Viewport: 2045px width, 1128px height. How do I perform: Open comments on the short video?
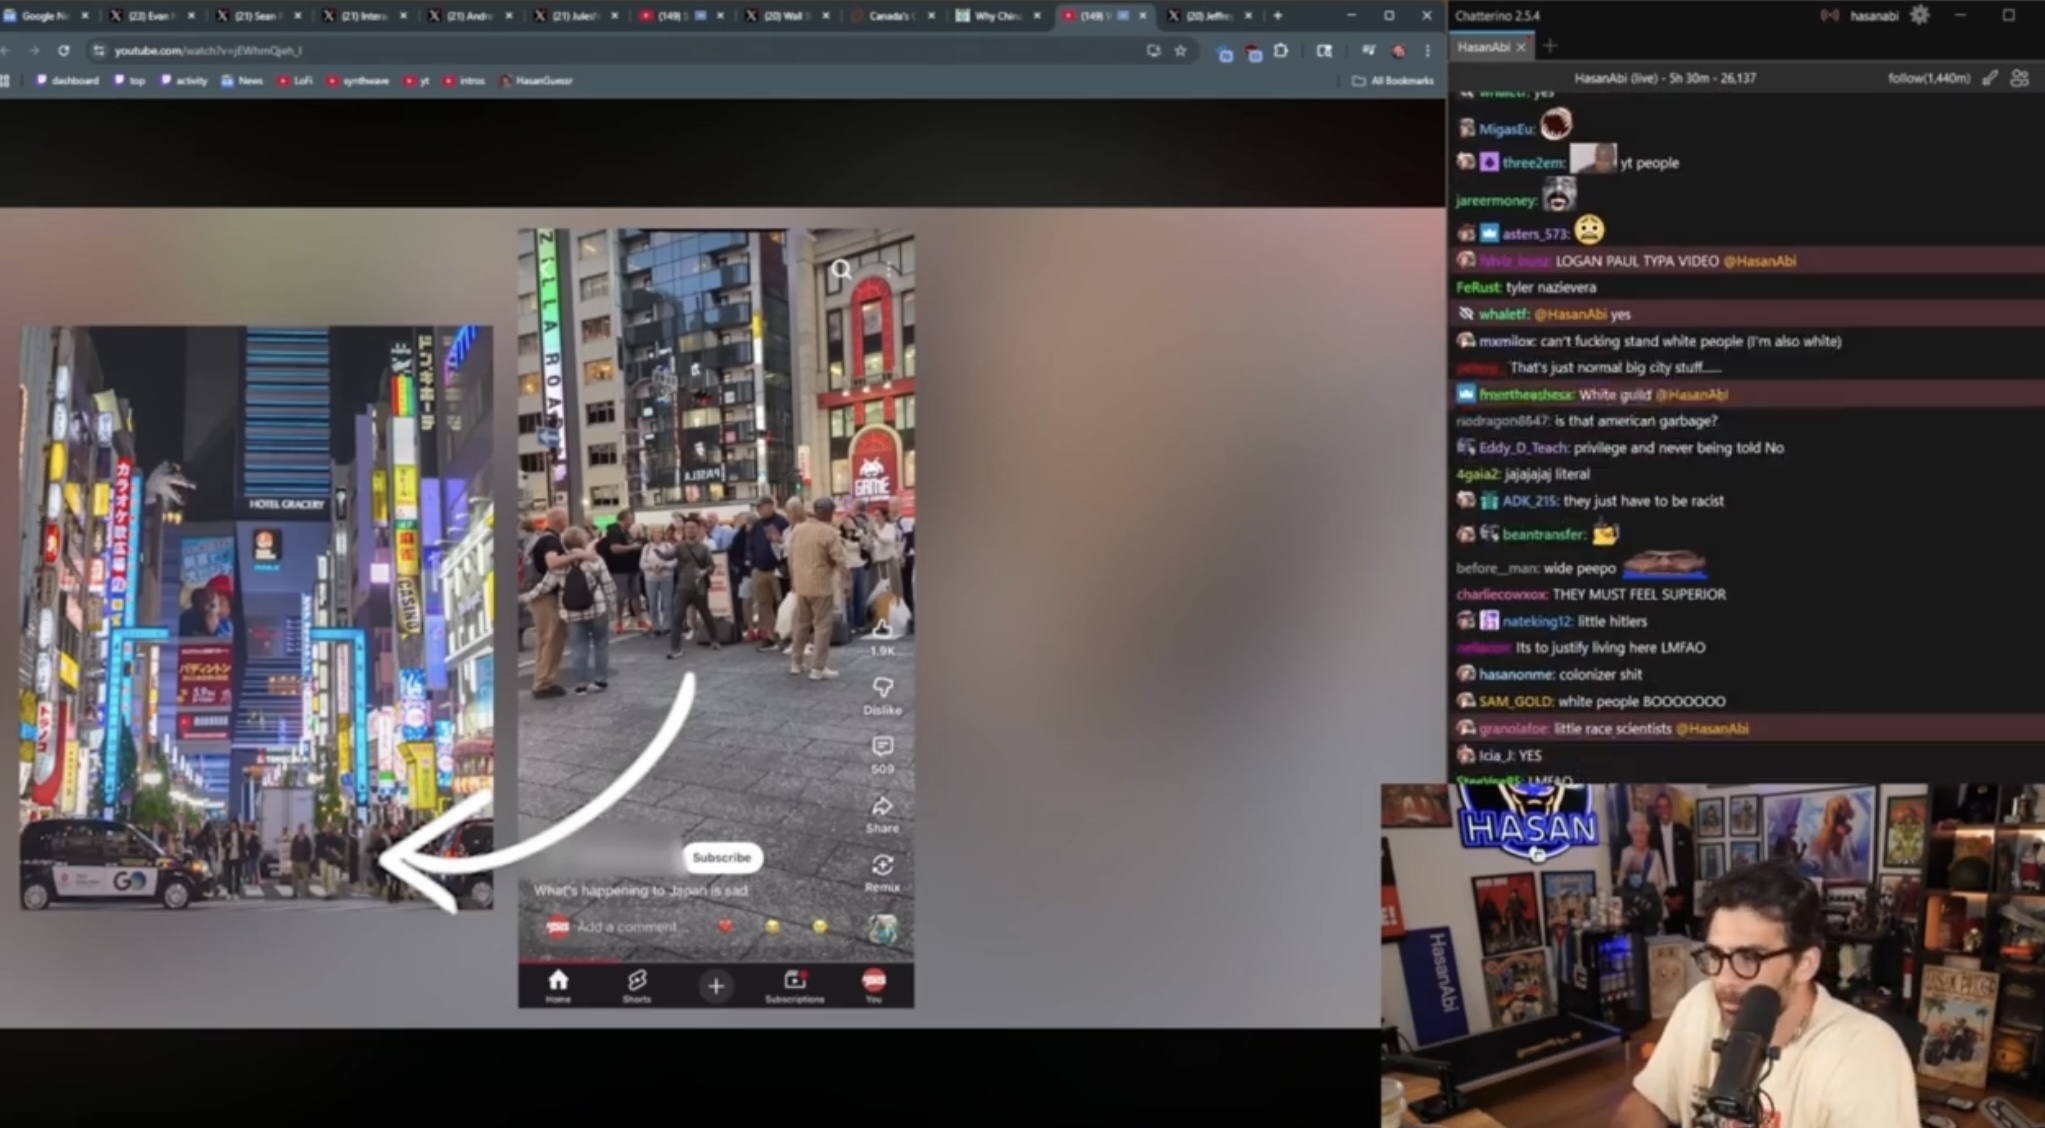point(882,747)
